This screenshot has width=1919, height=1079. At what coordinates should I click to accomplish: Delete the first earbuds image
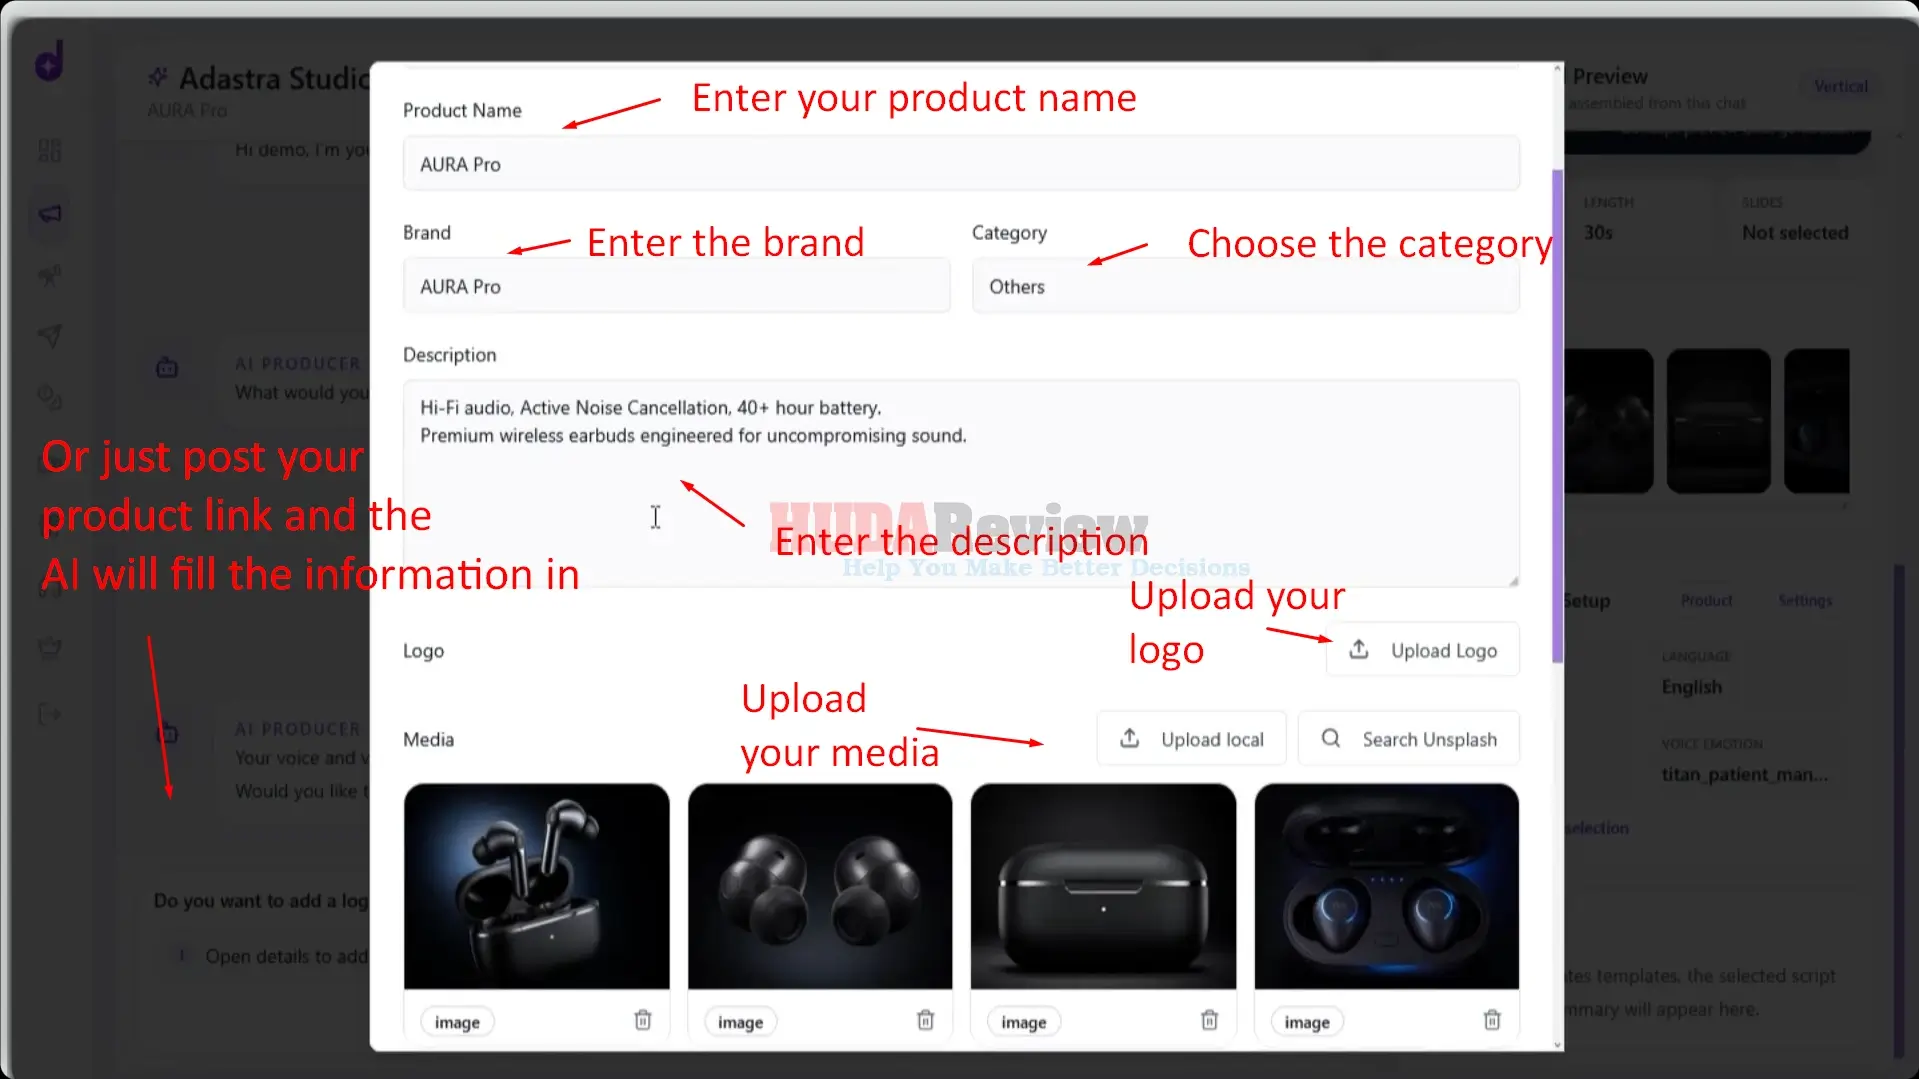coord(643,1020)
